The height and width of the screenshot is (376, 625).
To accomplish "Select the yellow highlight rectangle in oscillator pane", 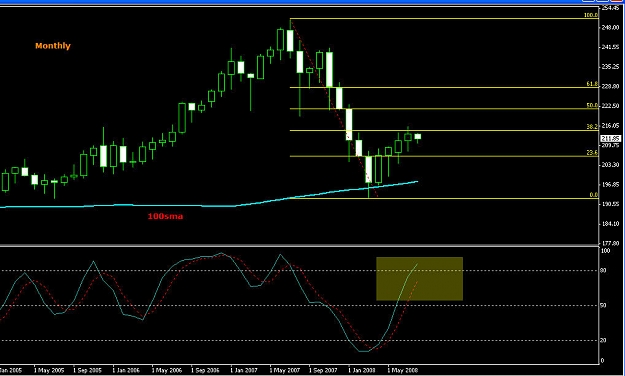I will pos(419,279).
